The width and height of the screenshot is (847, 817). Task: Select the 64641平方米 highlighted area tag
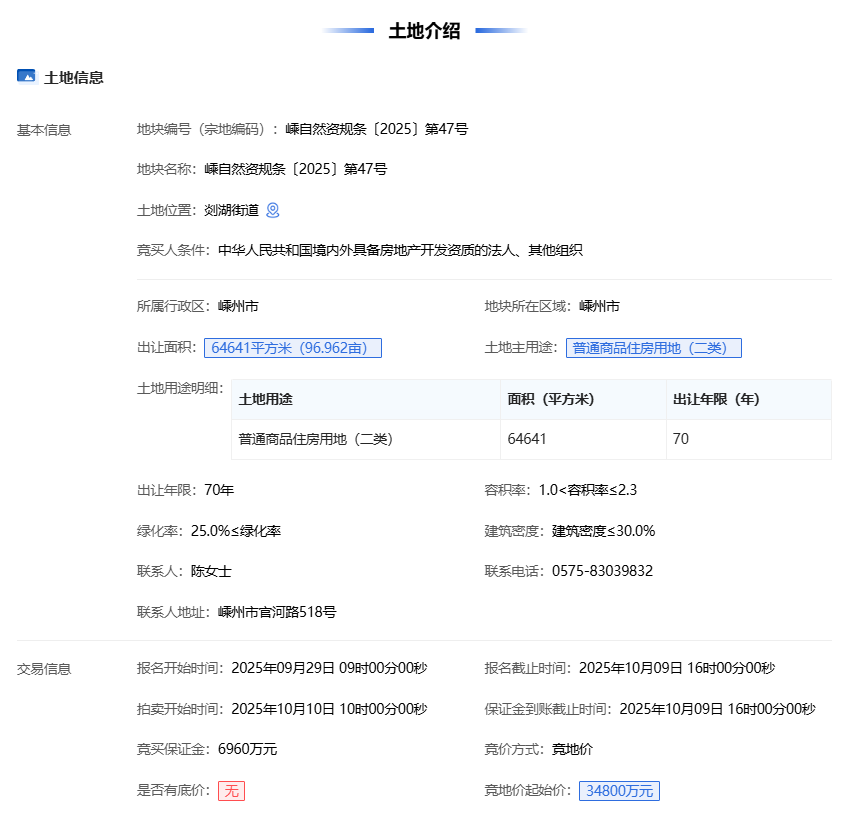[293, 348]
